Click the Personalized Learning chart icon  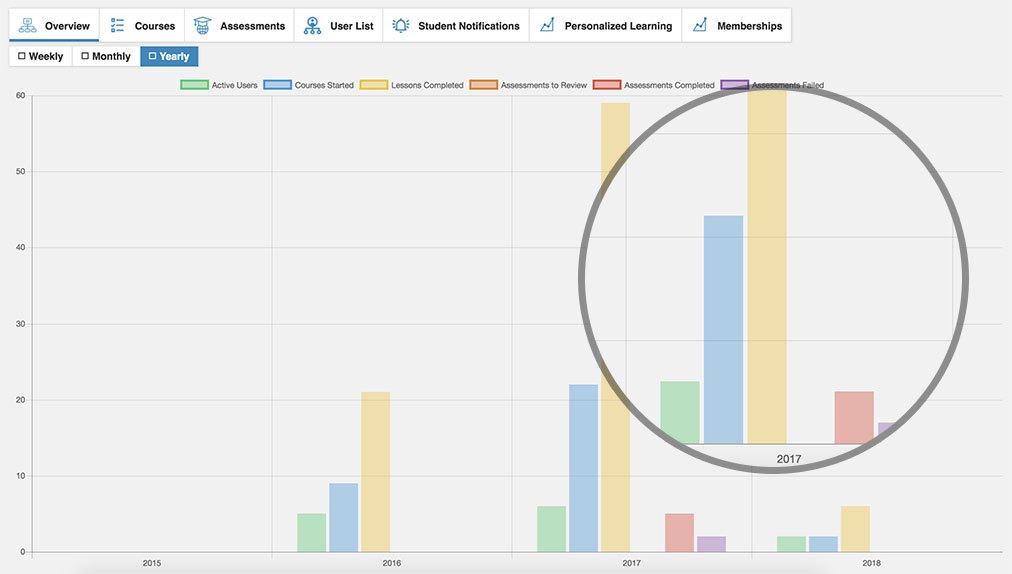(x=547, y=25)
